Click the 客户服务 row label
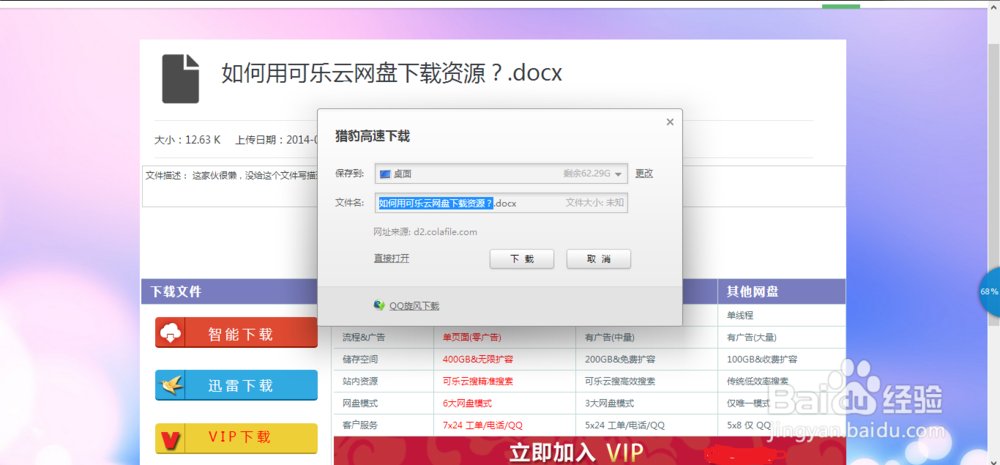Screen dimensions: 1000x465 coord(360,425)
